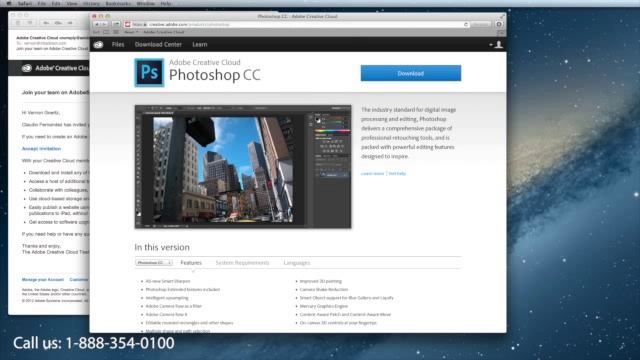Viewport: 640px width, 360px height.
Task: Go forward with Safari's forward arrow
Action: pyautogui.click(x=104, y=24)
